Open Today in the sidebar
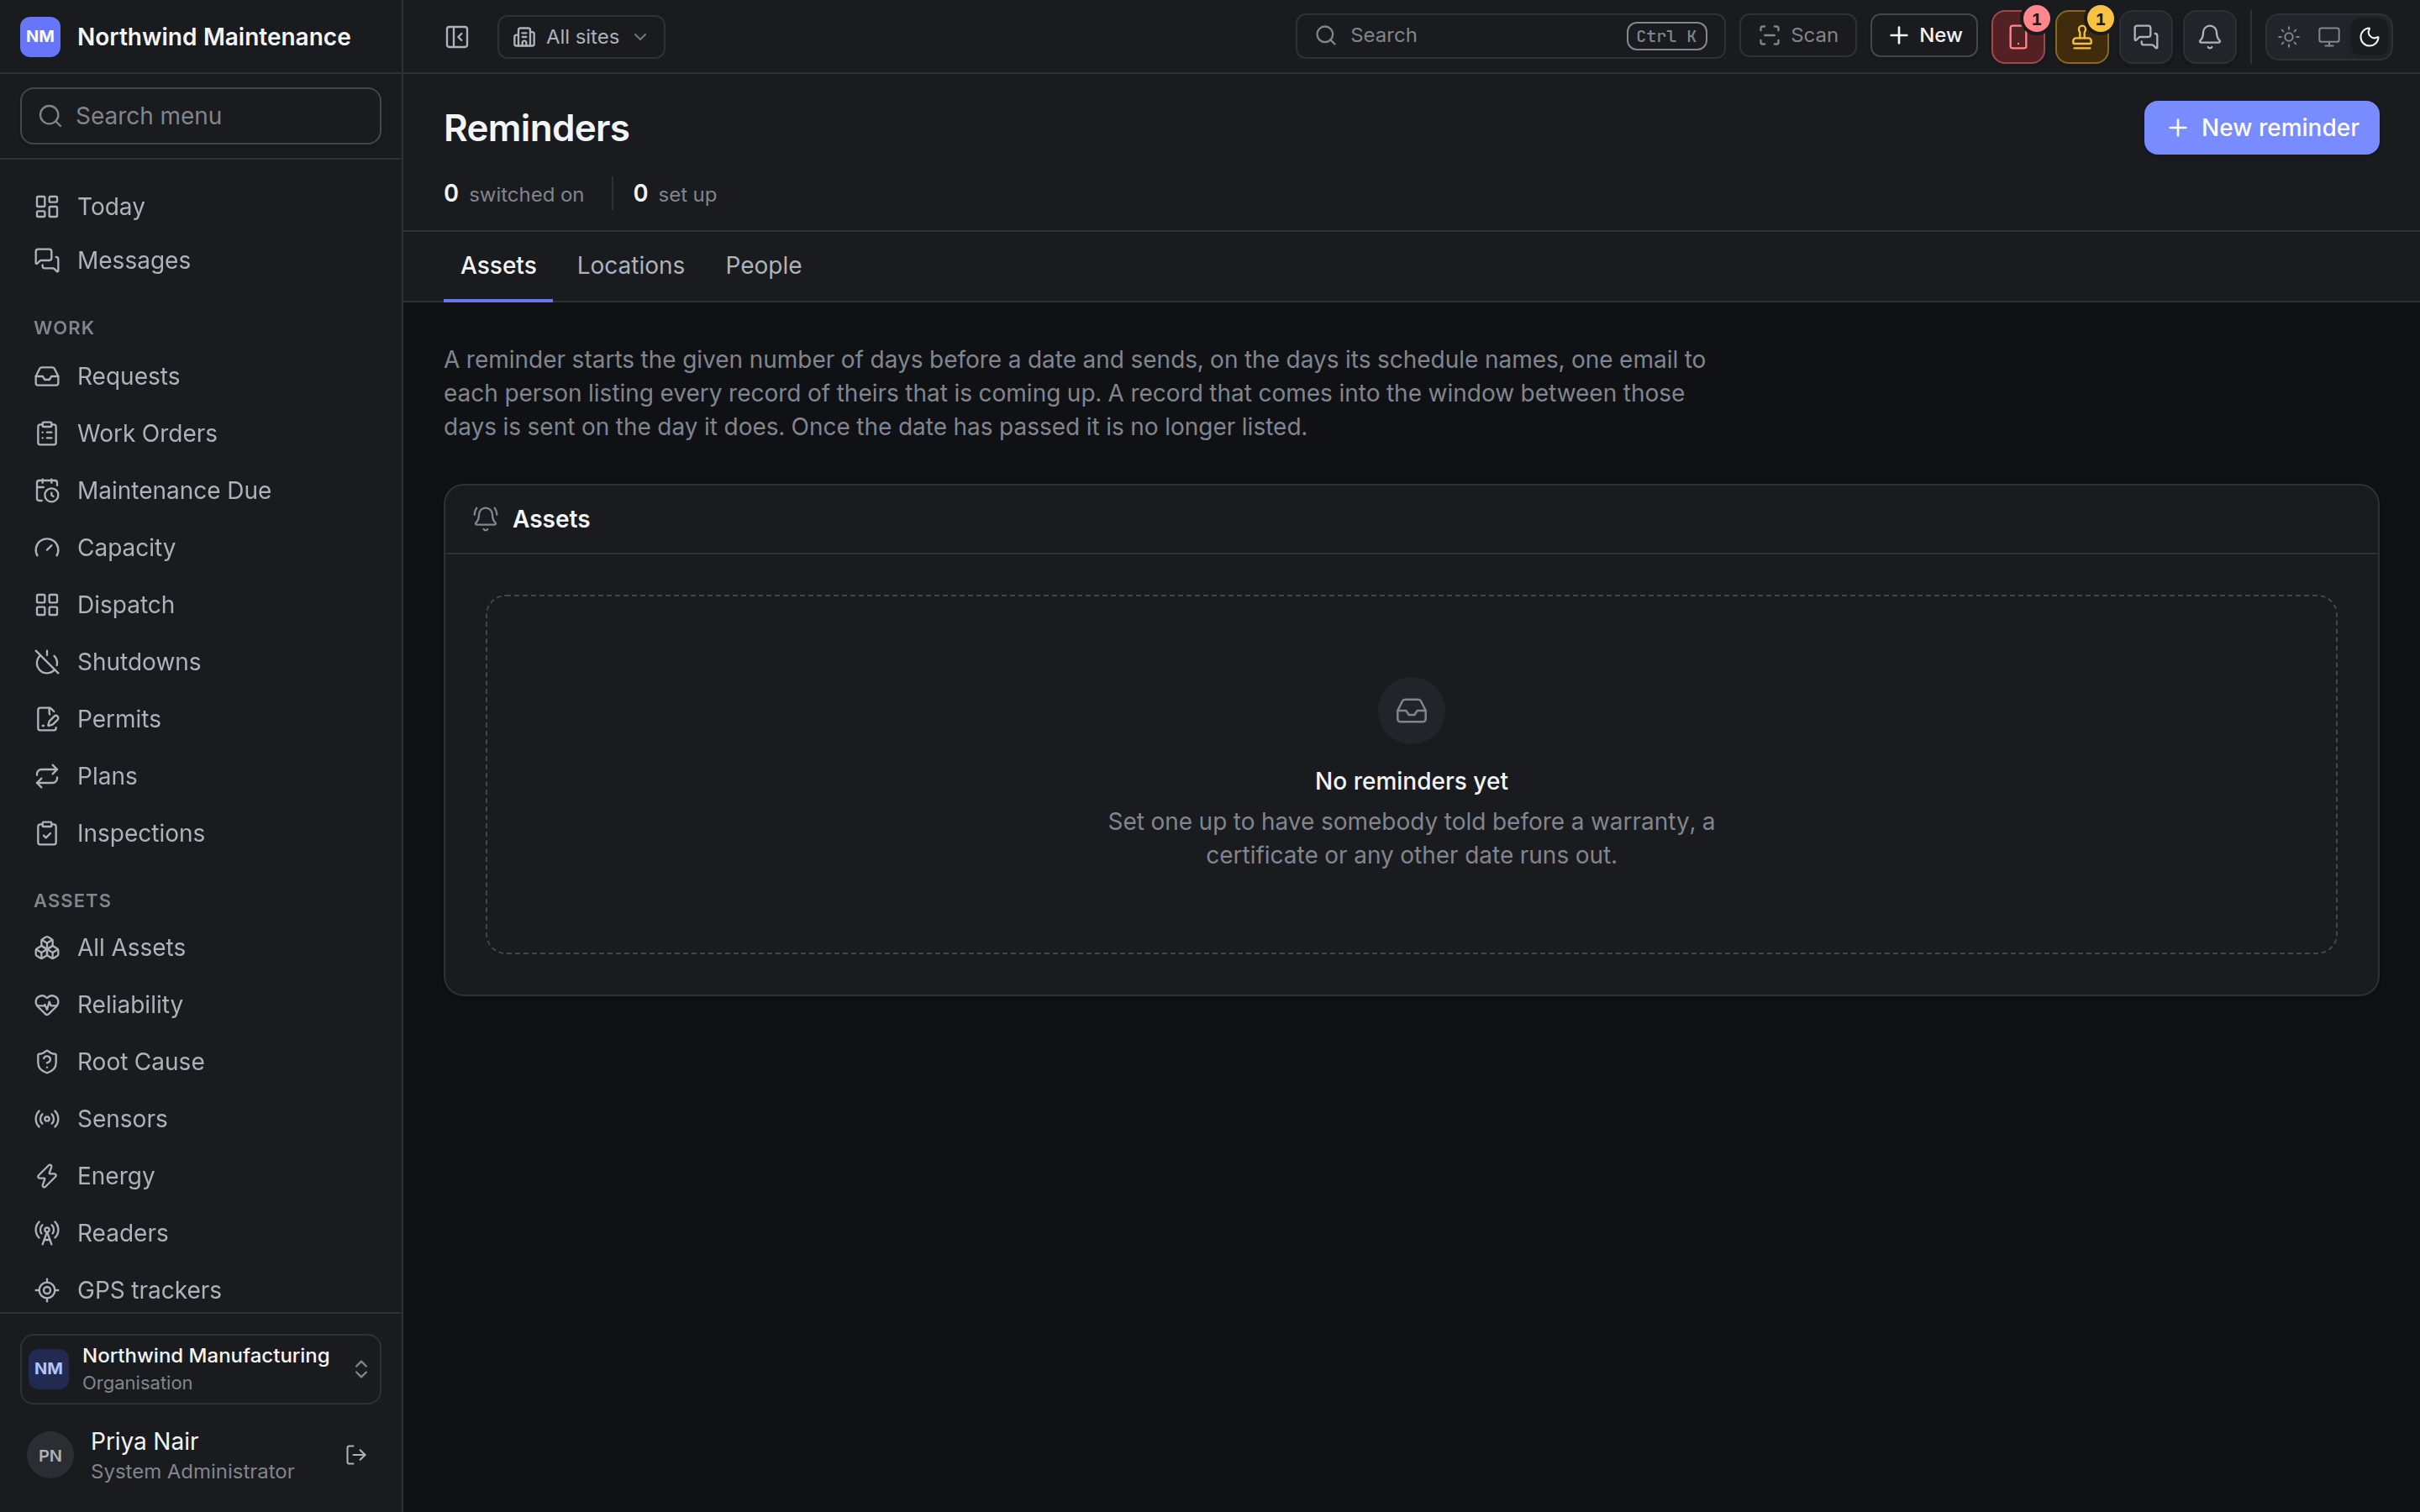The height and width of the screenshot is (1512, 2420). tap(201, 206)
